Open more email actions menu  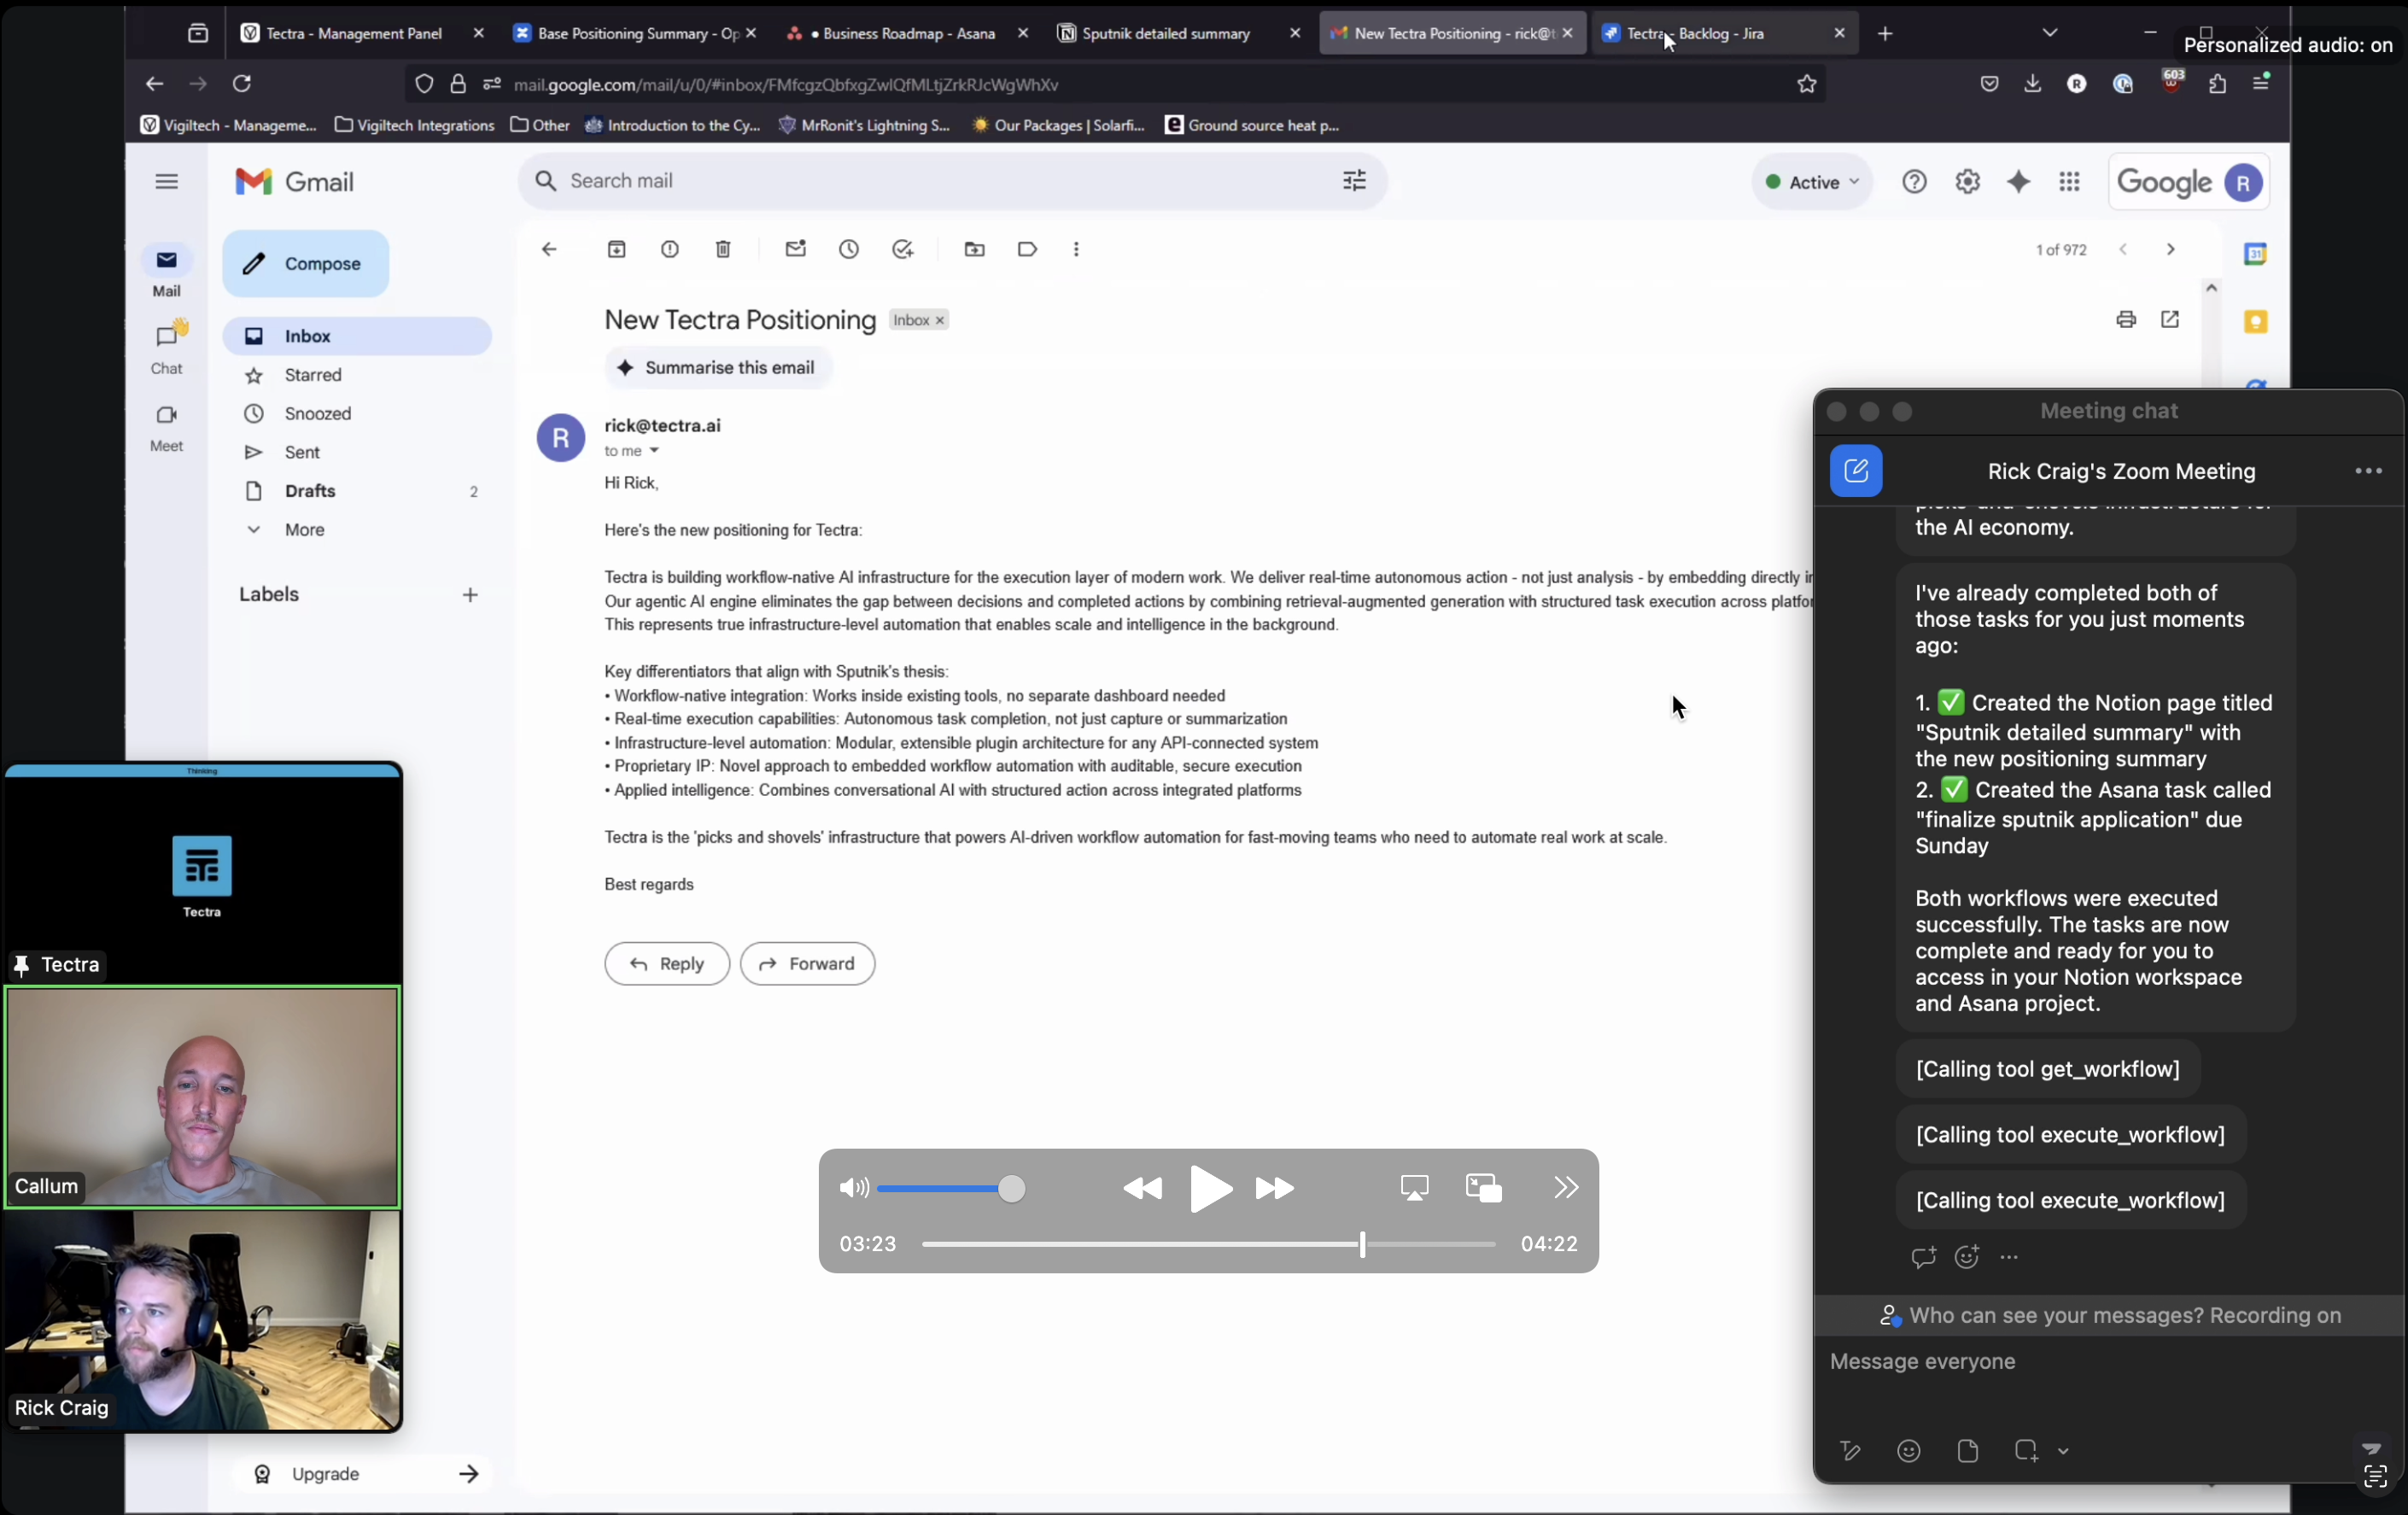coord(1076,249)
